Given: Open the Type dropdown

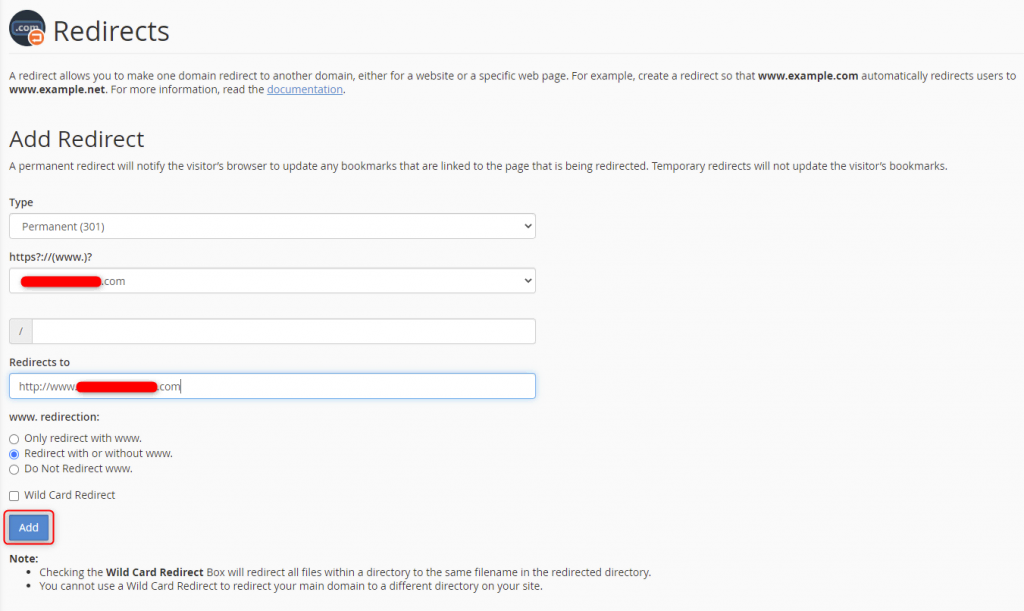Looking at the screenshot, I should pos(272,225).
